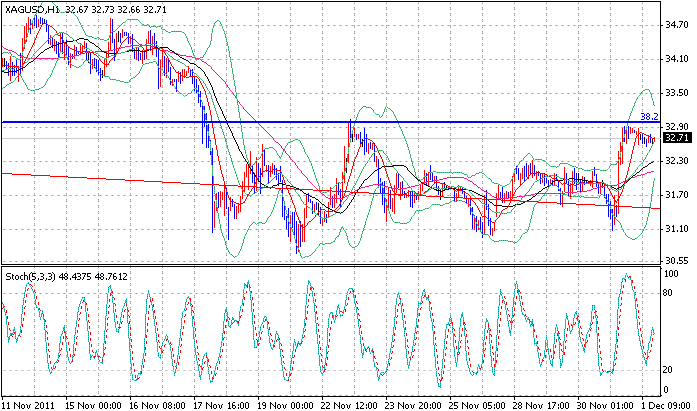Click the 34.10 price axis value
Image resolution: width=697 pixels, height=411 pixels.
coord(677,59)
